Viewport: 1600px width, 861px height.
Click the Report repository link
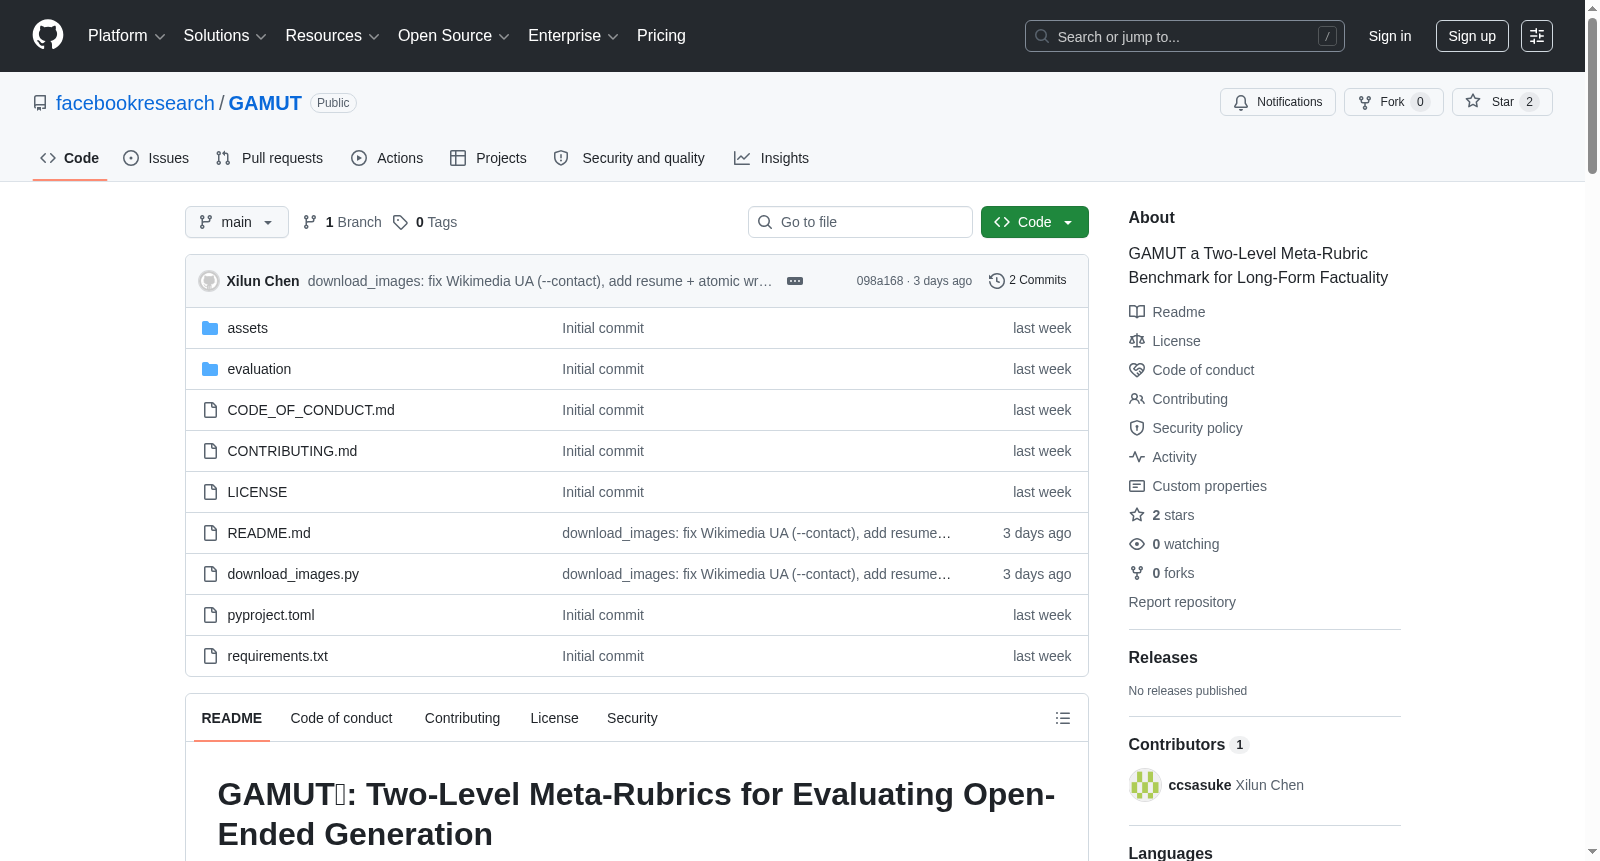(1182, 602)
